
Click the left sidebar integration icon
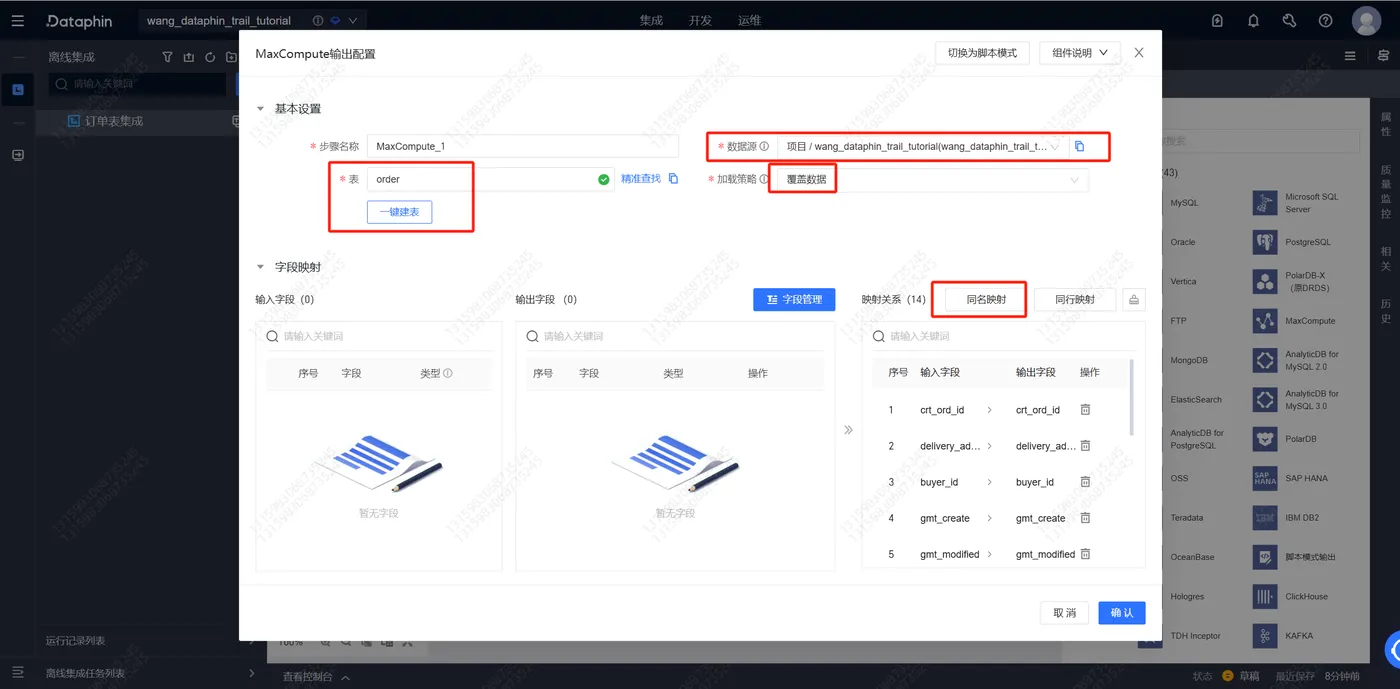[x=17, y=90]
